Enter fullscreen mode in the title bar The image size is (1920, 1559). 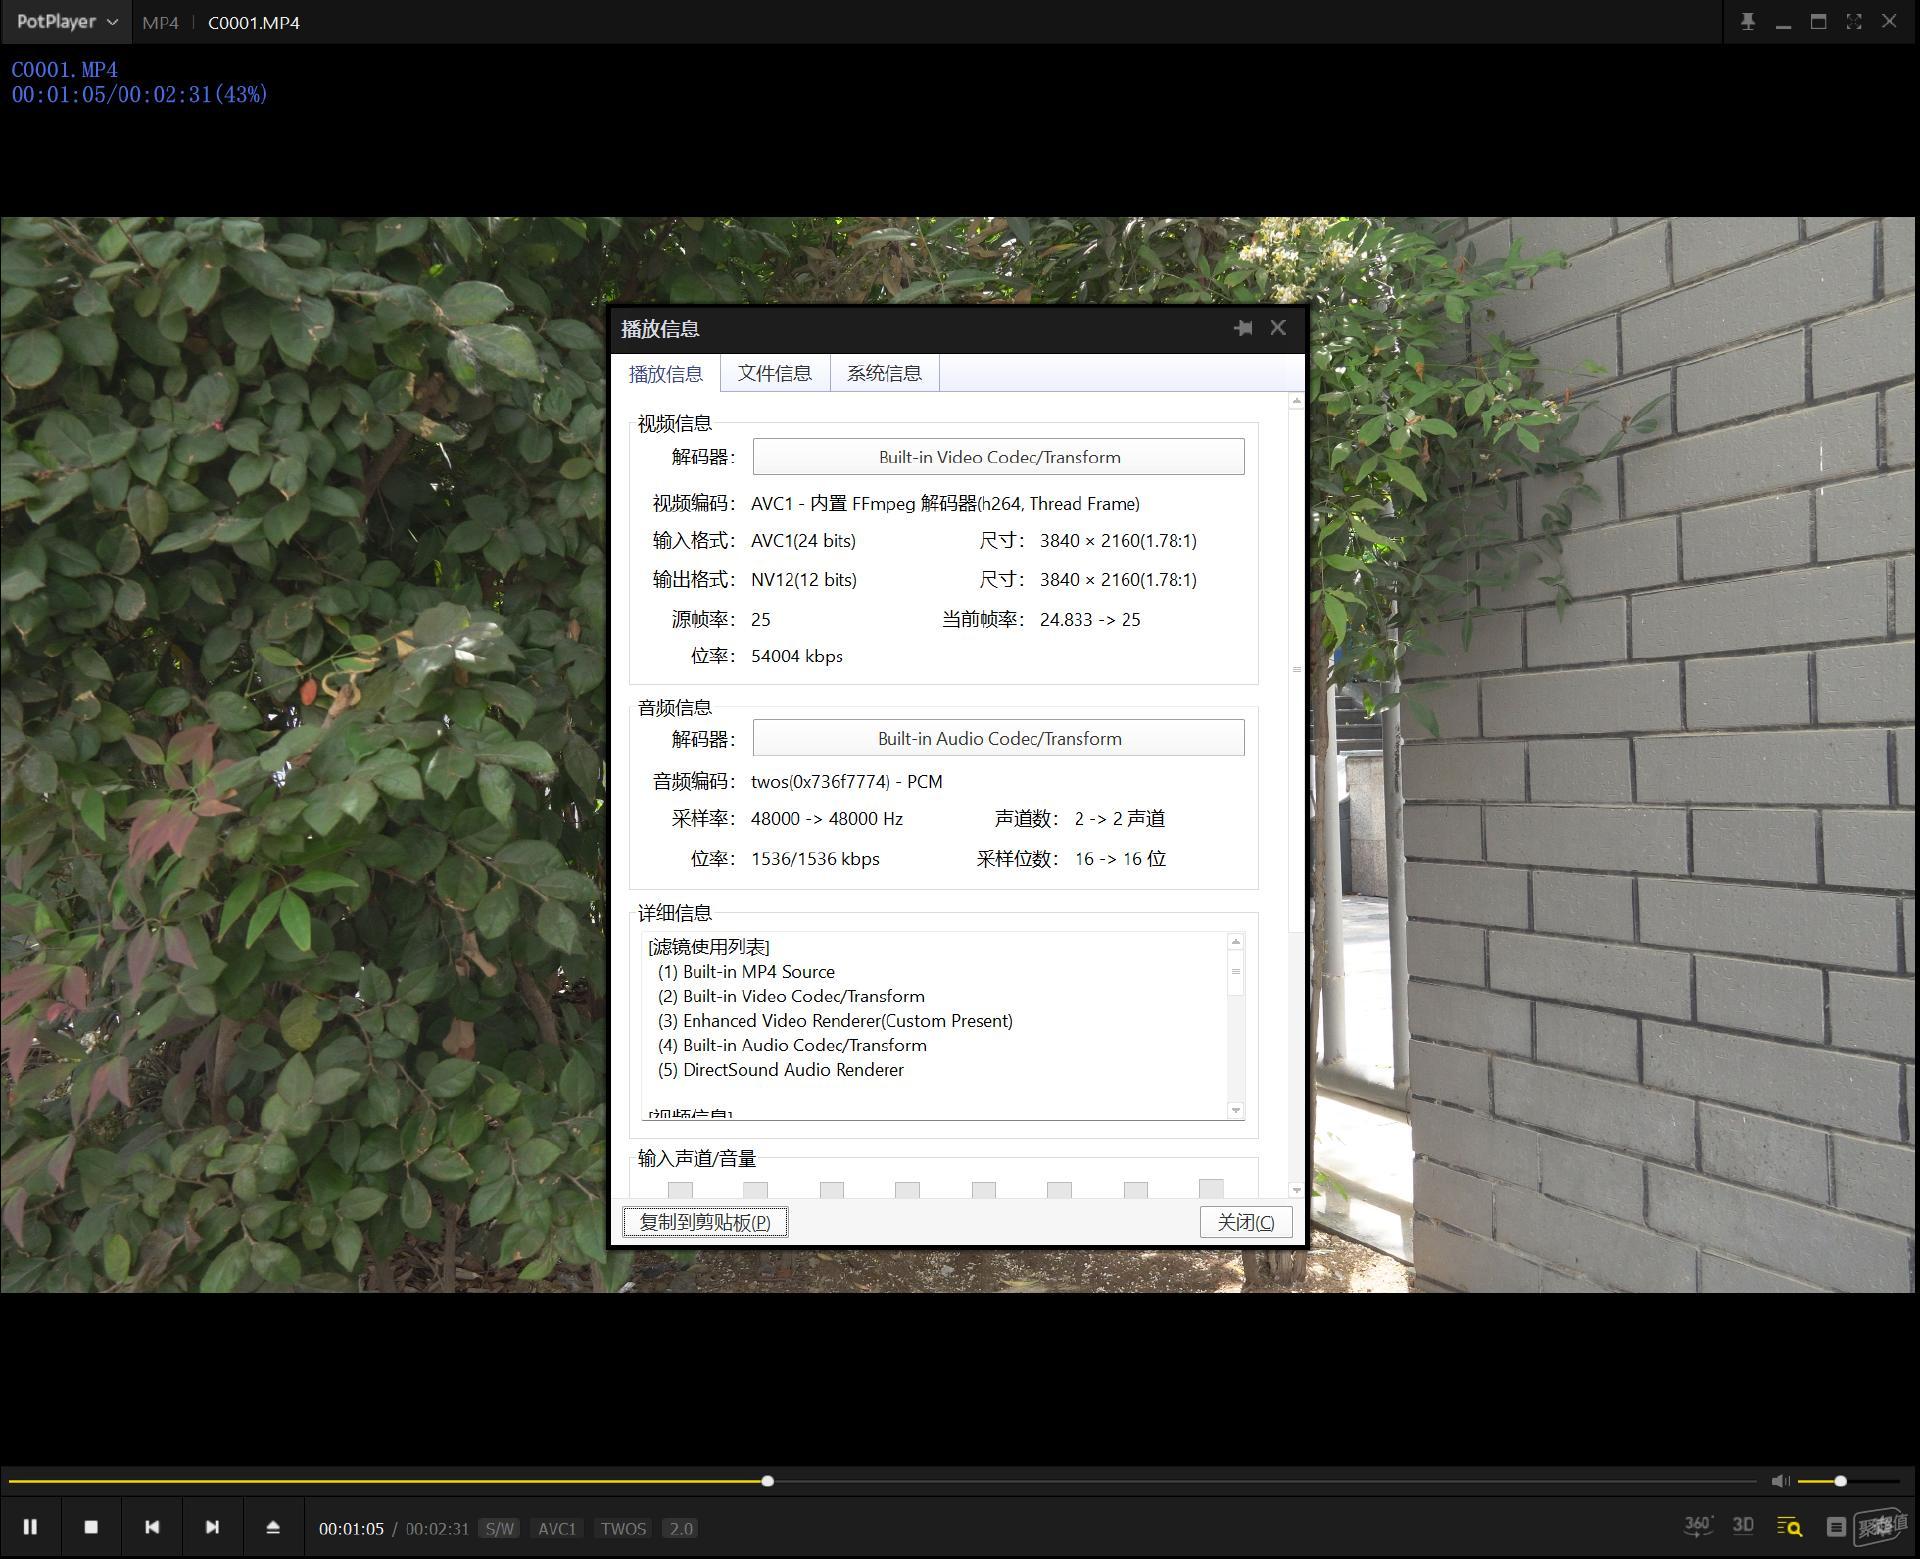pos(1854,22)
